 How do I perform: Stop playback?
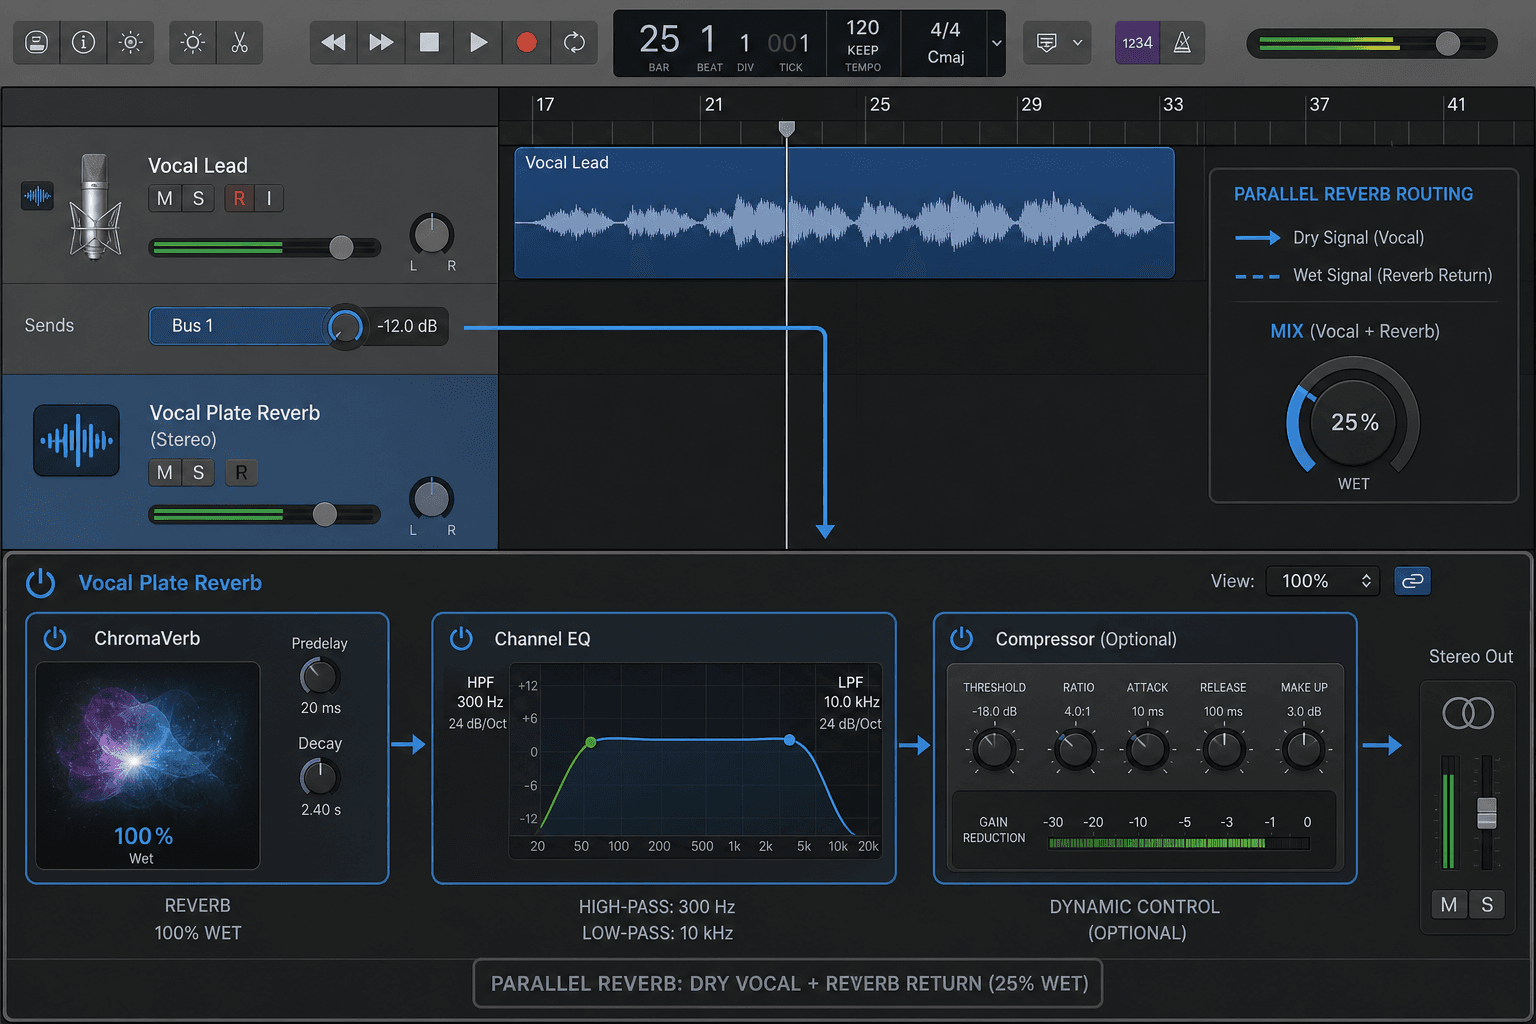tap(429, 43)
